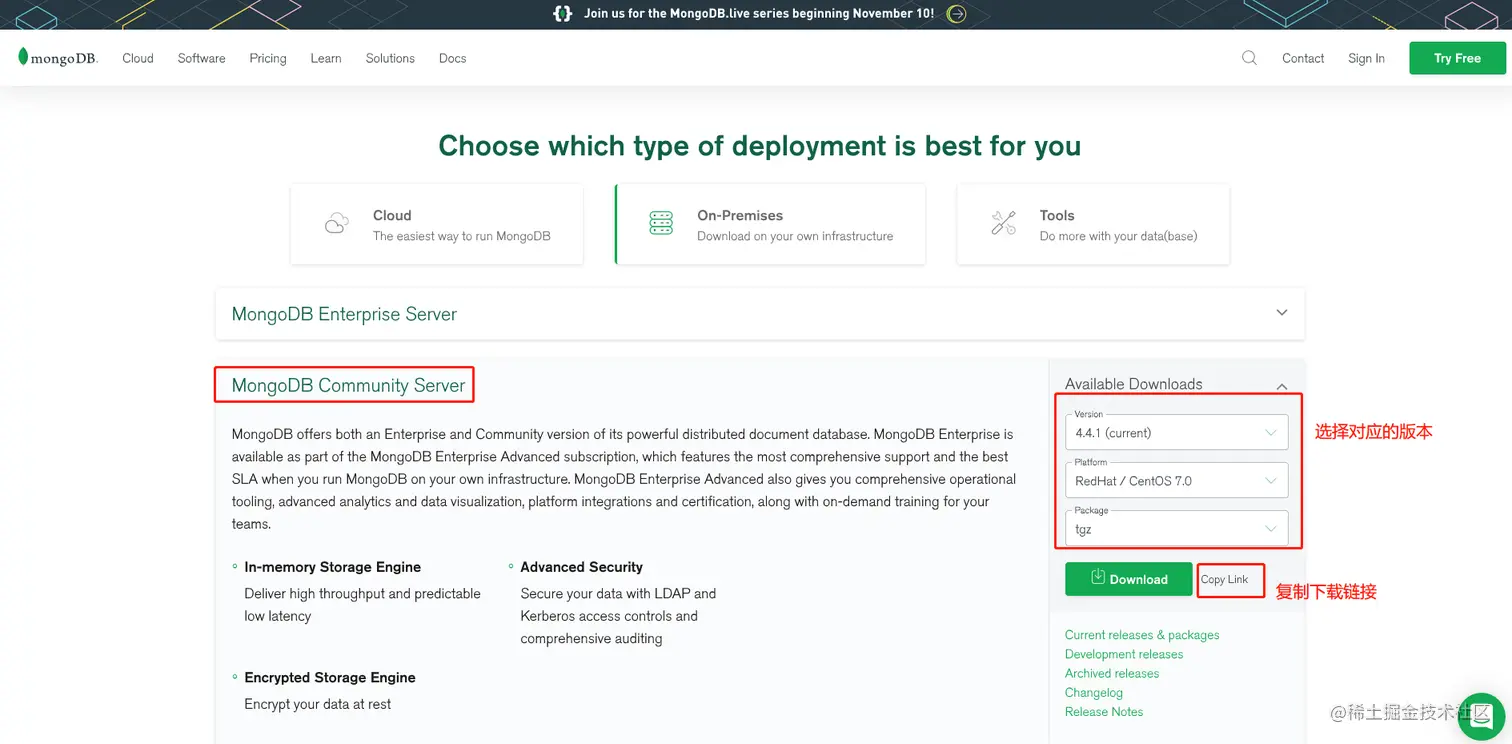Click Copy Link
The width and height of the screenshot is (1512, 744).
tap(1225, 579)
